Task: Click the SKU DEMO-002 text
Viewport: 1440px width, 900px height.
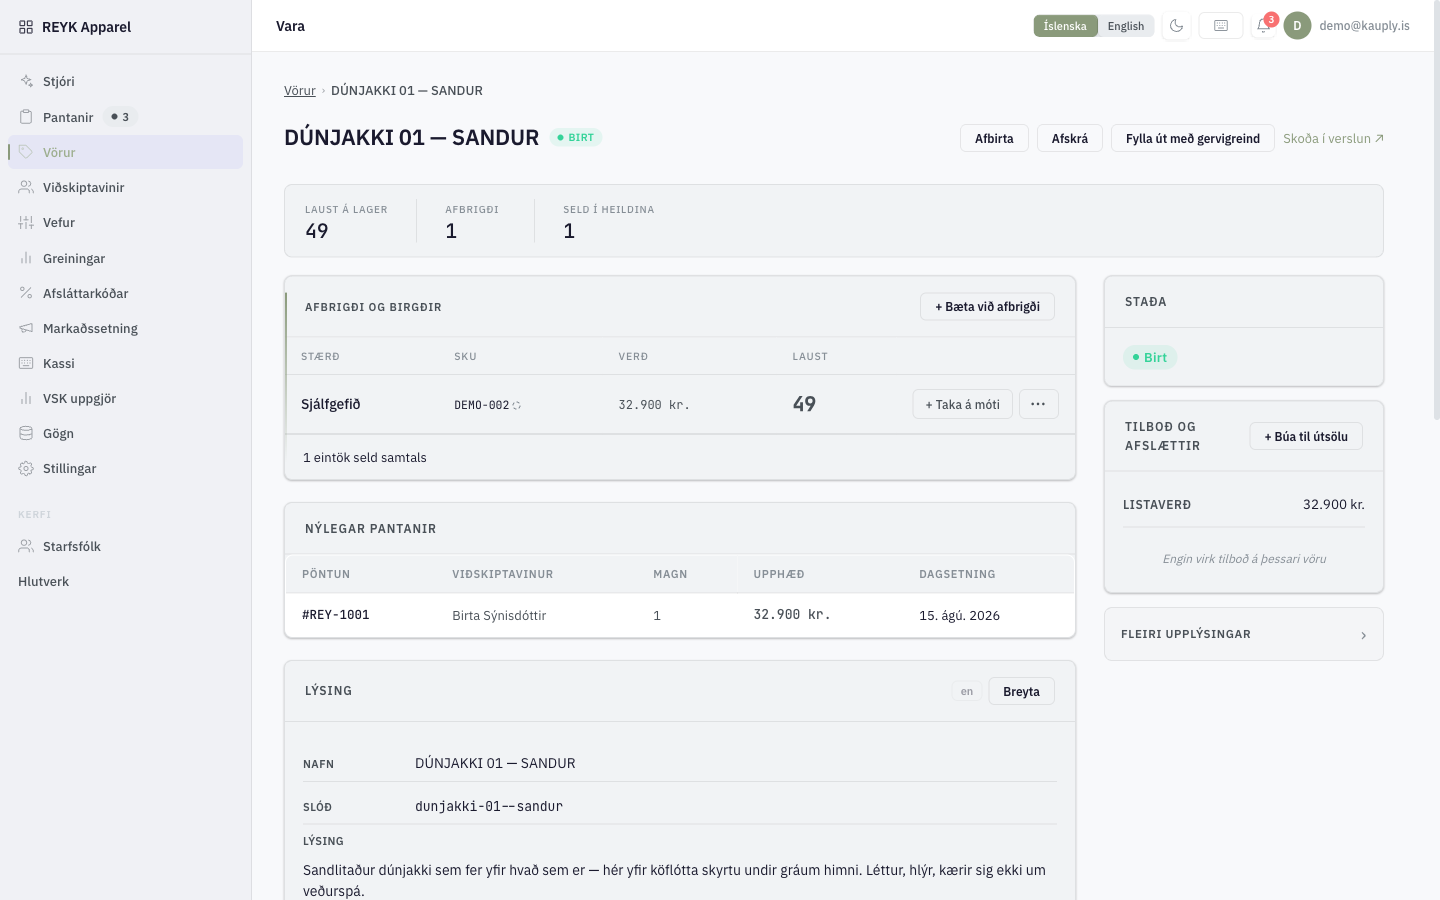Action: pyautogui.click(x=482, y=405)
